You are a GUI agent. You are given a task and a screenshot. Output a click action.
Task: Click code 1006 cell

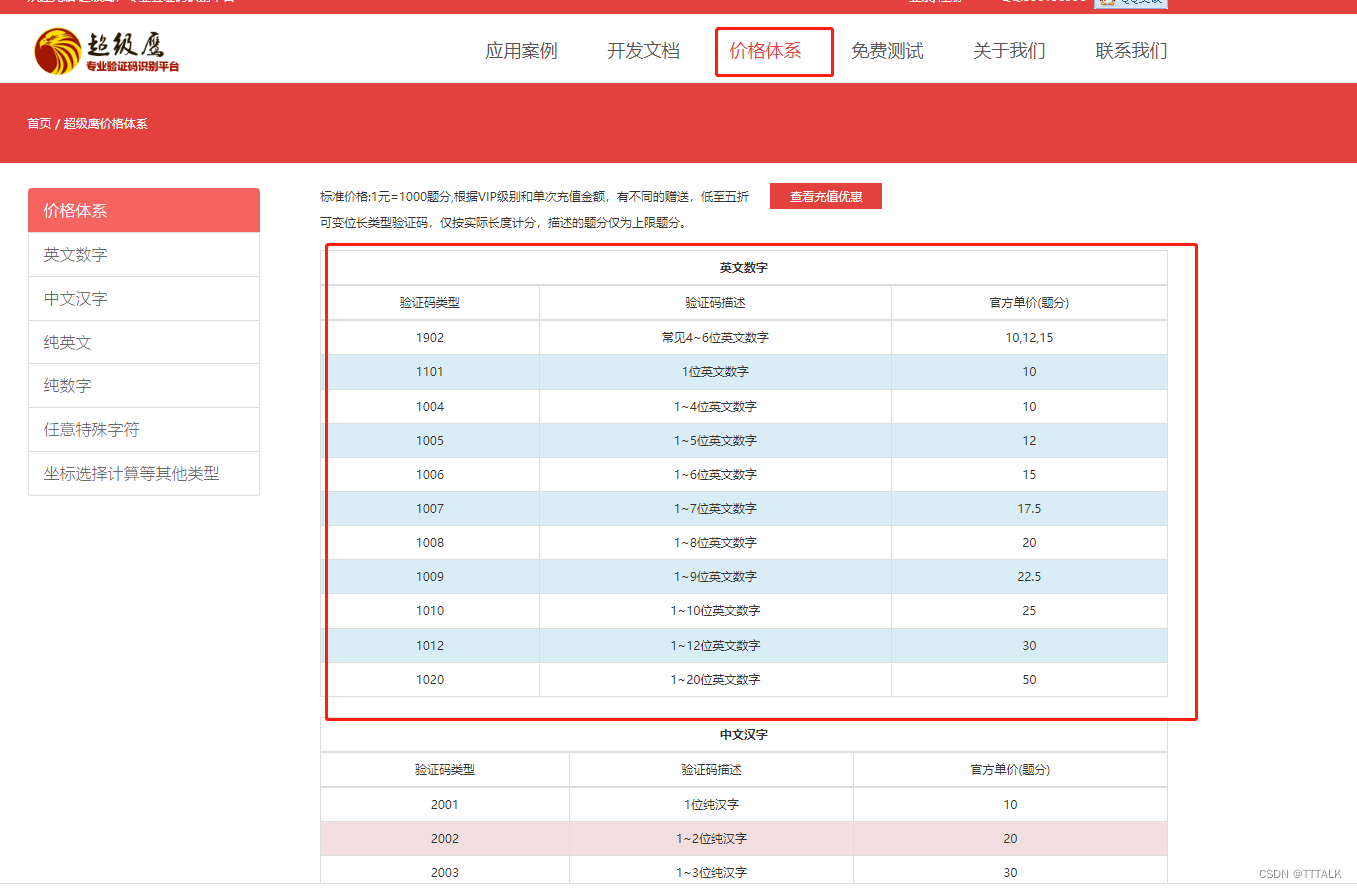pyautogui.click(x=430, y=475)
